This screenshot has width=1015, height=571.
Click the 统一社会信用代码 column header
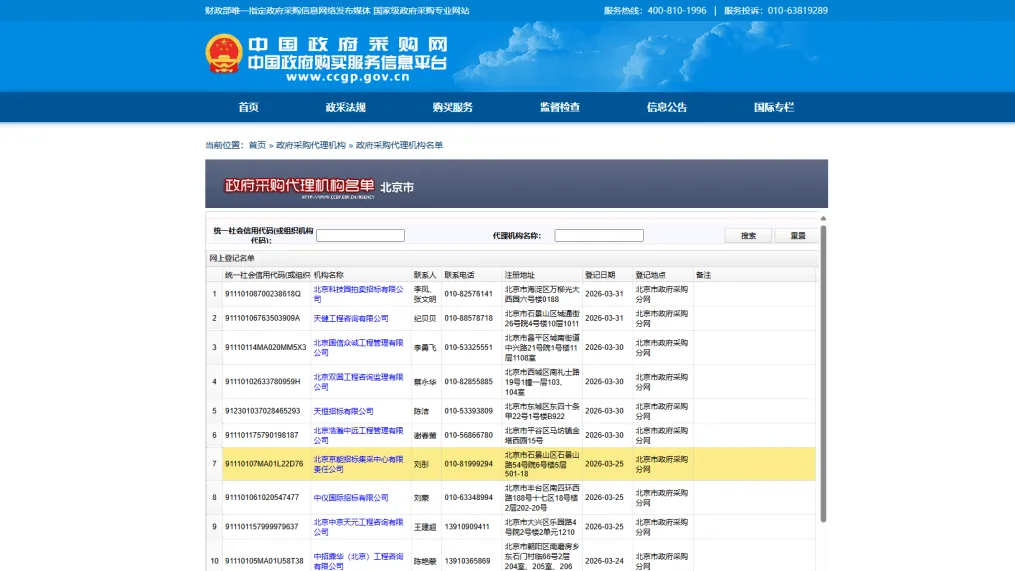pos(267,275)
